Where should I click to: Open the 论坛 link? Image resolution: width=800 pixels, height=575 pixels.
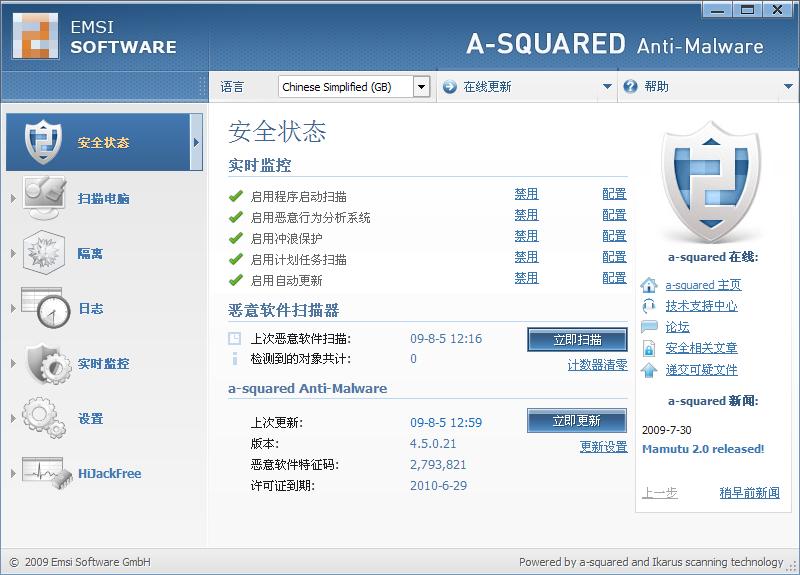[678, 327]
